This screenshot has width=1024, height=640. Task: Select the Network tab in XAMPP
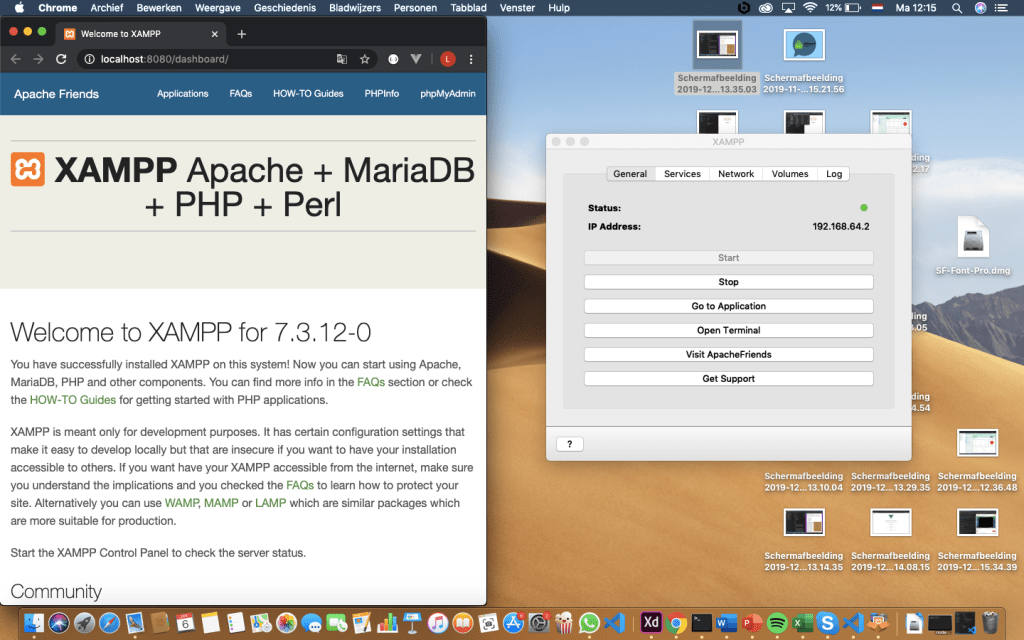coord(736,174)
